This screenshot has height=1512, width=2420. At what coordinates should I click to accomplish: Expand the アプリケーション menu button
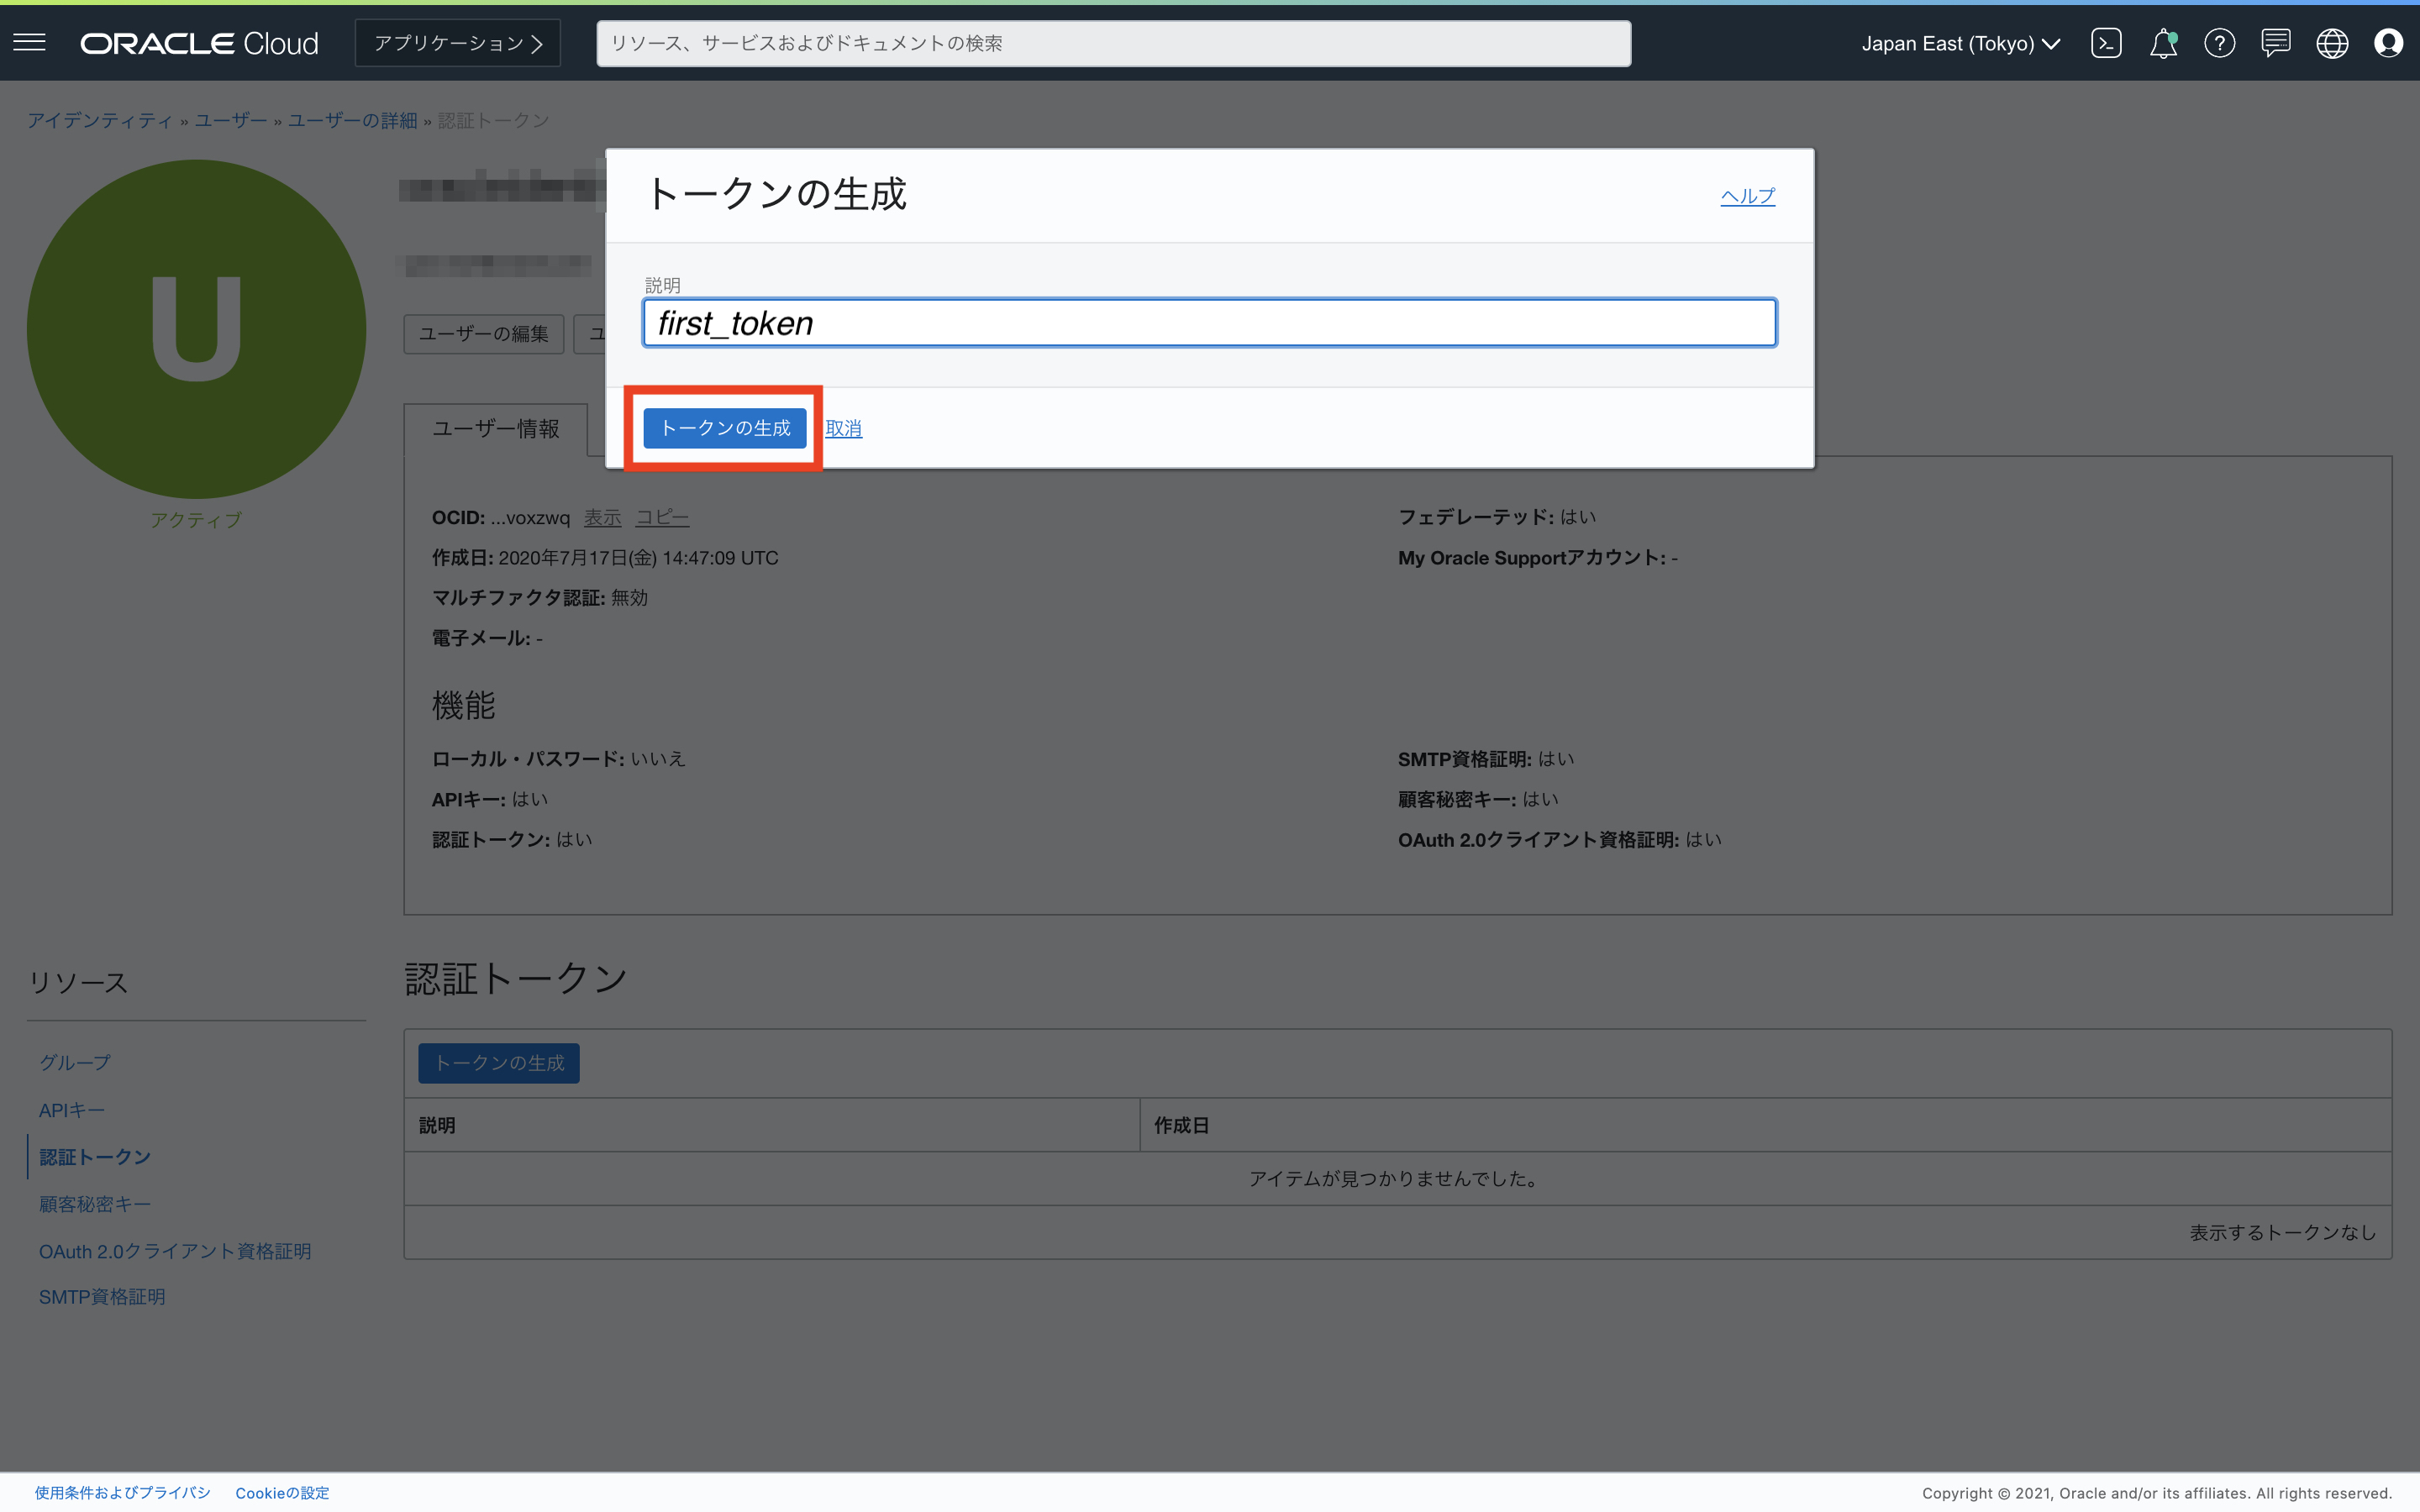[458, 43]
